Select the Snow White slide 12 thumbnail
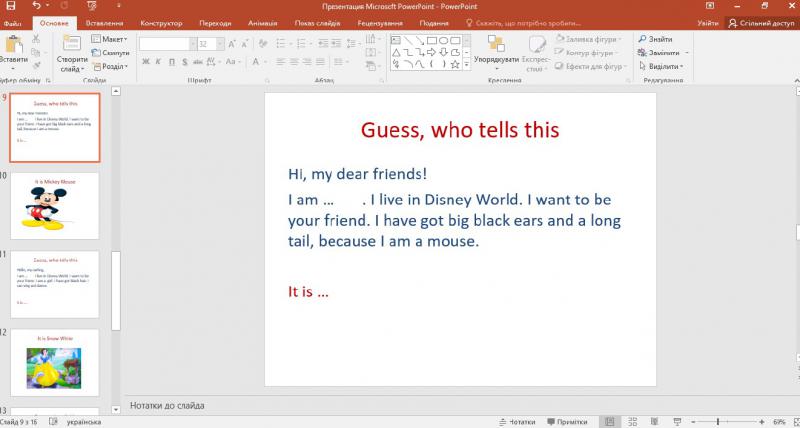This screenshot has height=428, width=800. click(55, 362)
